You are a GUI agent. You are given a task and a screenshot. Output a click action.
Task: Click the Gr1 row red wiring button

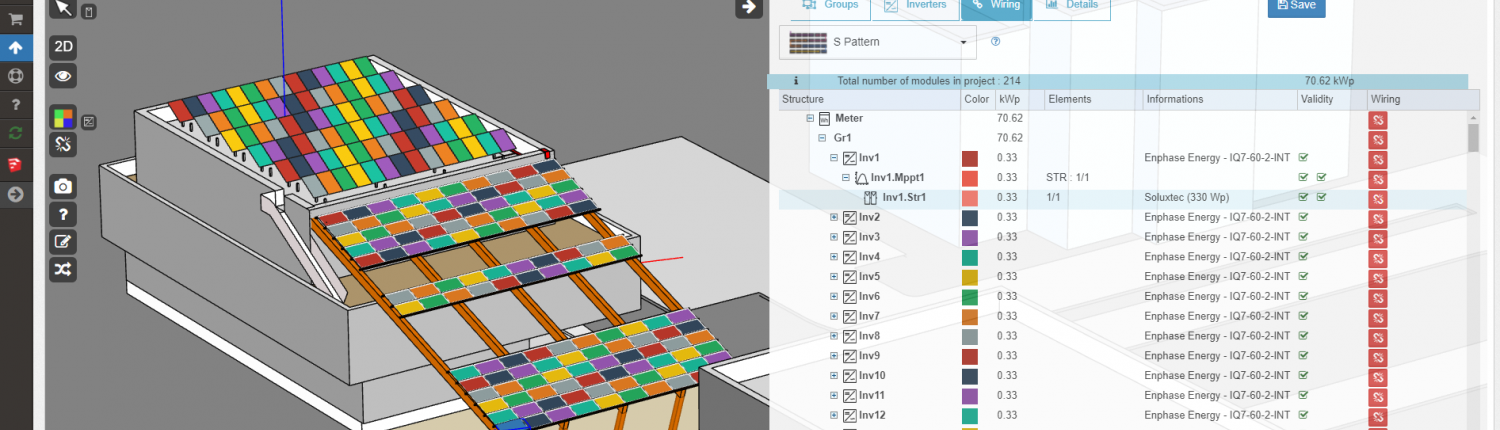(x=1378, y=139)
